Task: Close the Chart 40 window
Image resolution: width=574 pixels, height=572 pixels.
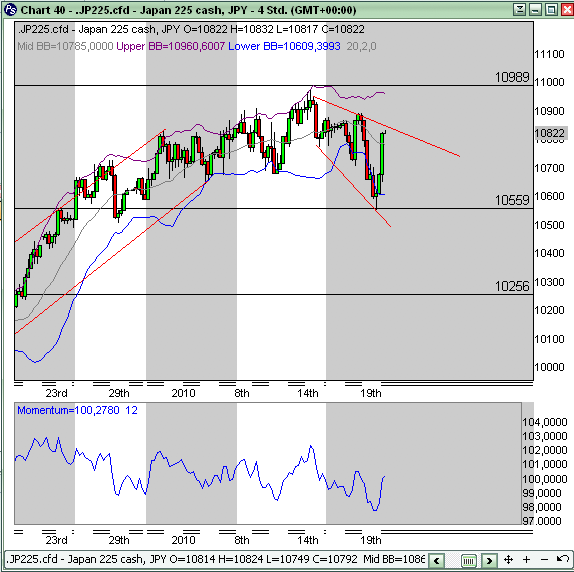Action: click(x=567, y=10)
